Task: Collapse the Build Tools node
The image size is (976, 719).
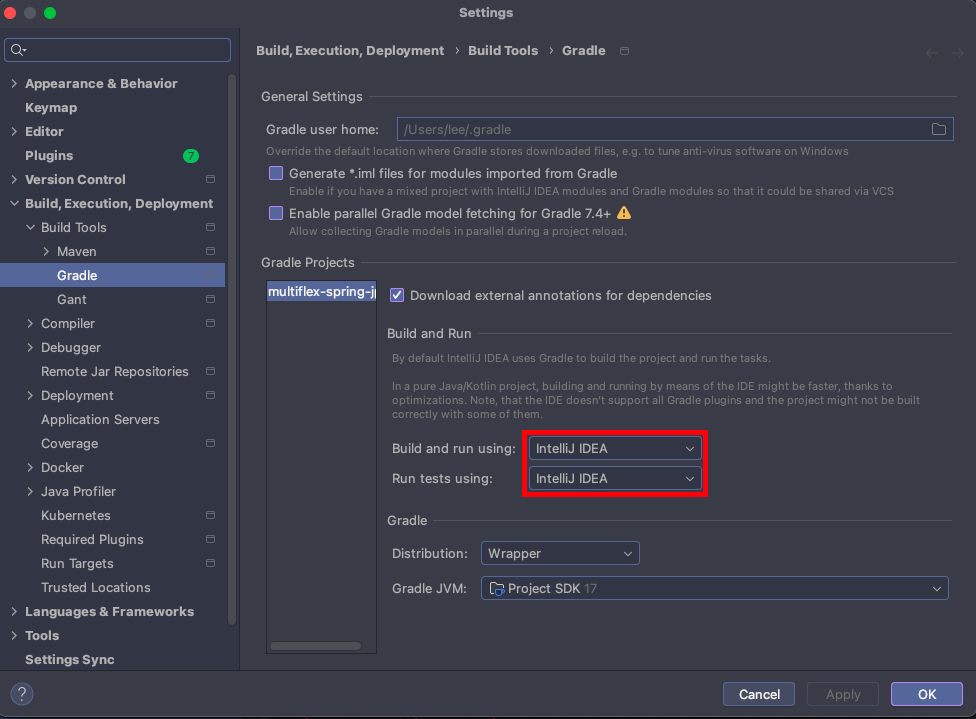Action: (30, 227)
